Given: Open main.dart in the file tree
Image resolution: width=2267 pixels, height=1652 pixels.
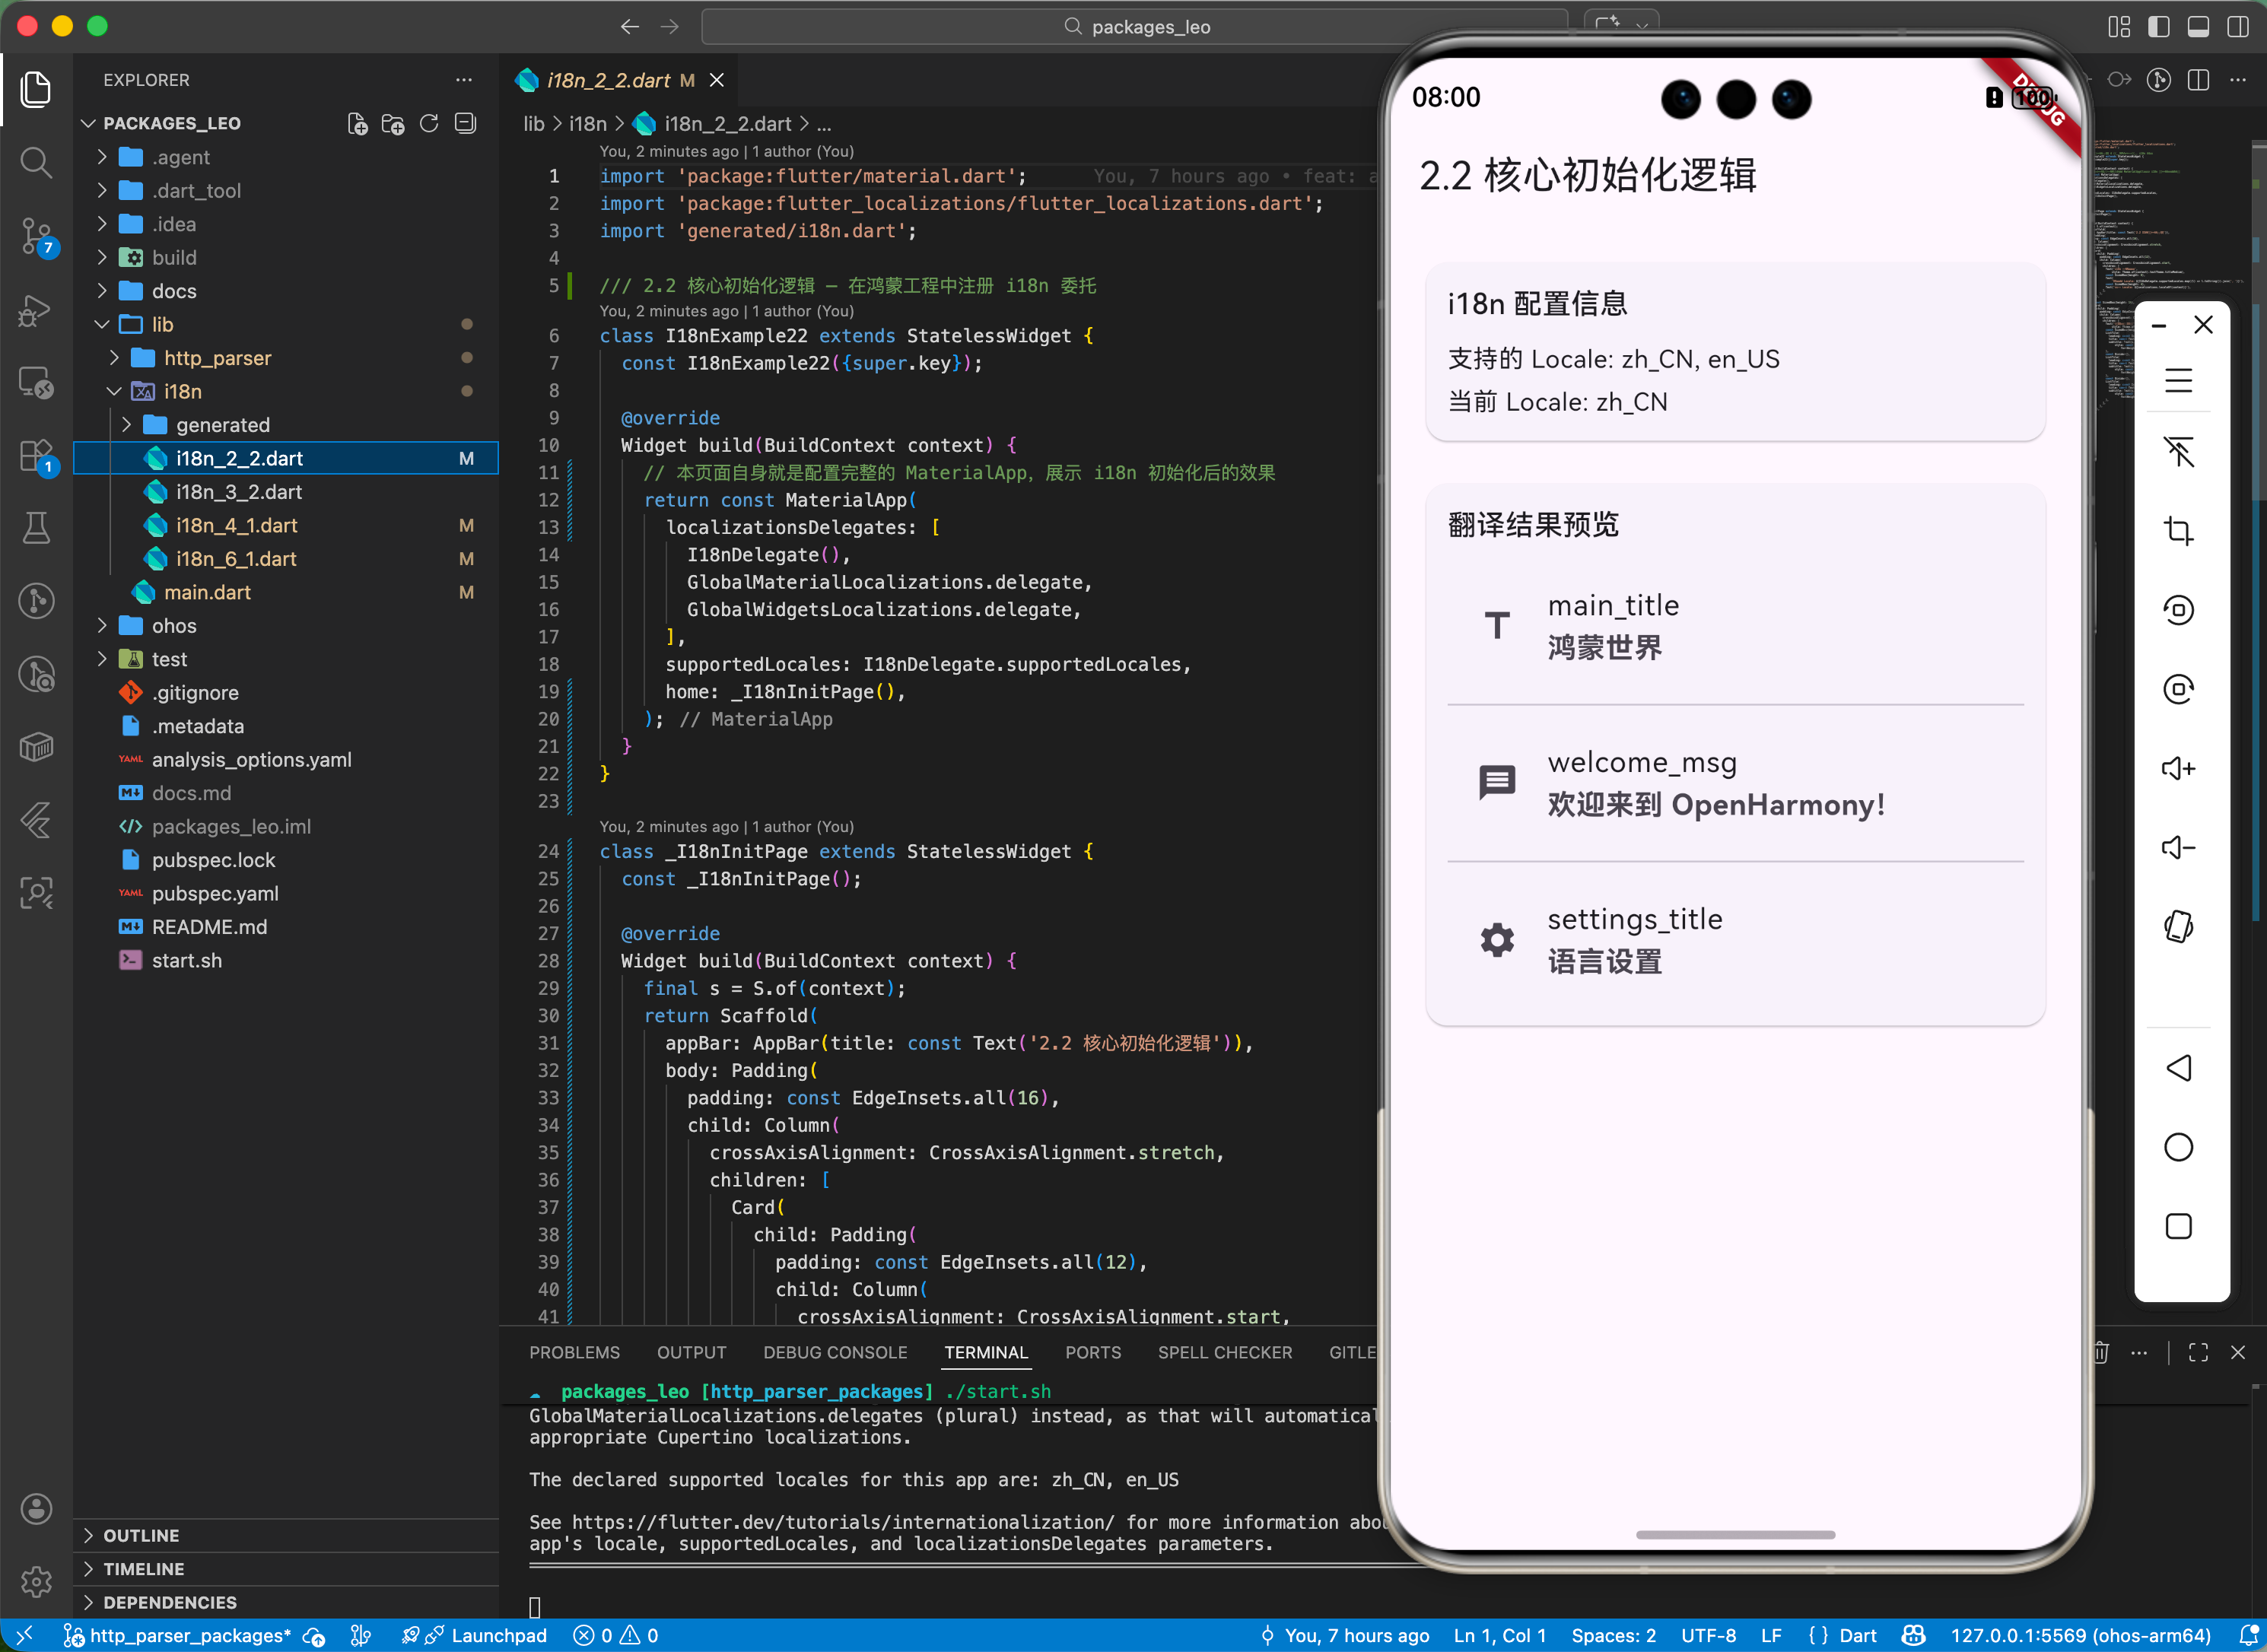Looking at the screenshot, I should pyautogui.click(x=207, y=592).
